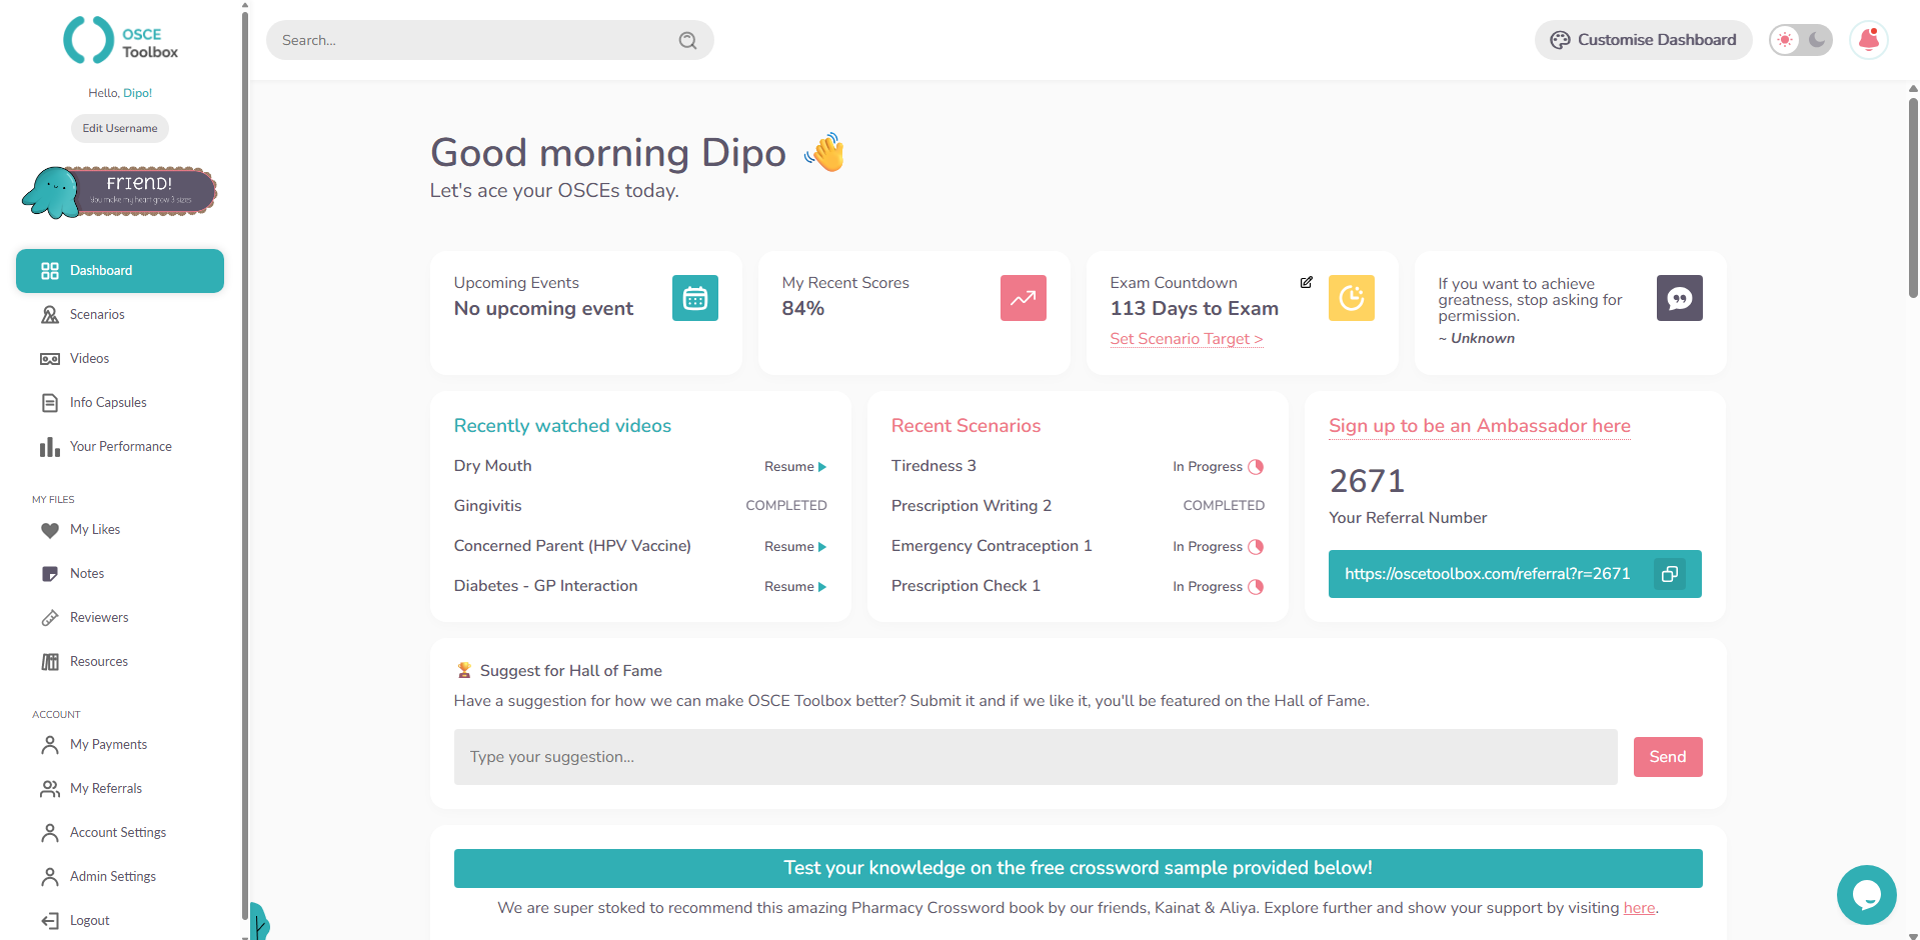1920x940 pixels.
Task: View Your Performance page
Action: 120,447
